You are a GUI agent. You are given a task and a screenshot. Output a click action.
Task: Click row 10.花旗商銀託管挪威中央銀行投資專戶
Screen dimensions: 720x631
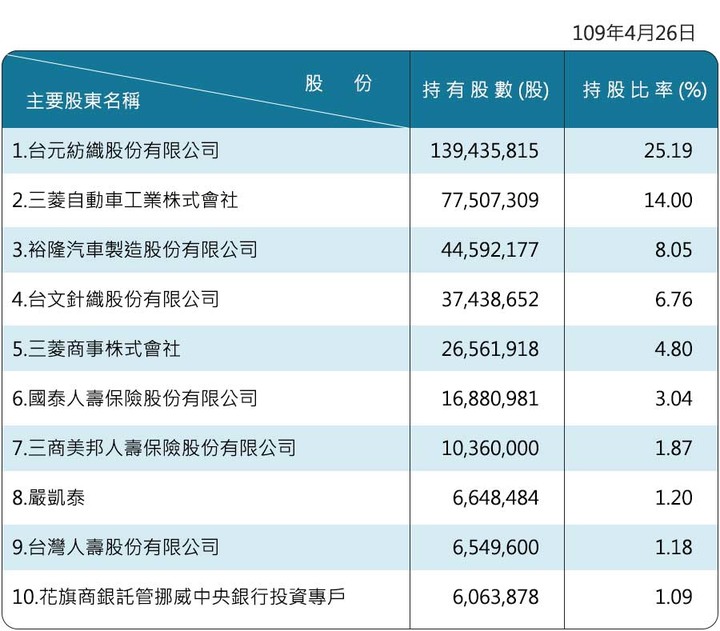pos(179,597)
